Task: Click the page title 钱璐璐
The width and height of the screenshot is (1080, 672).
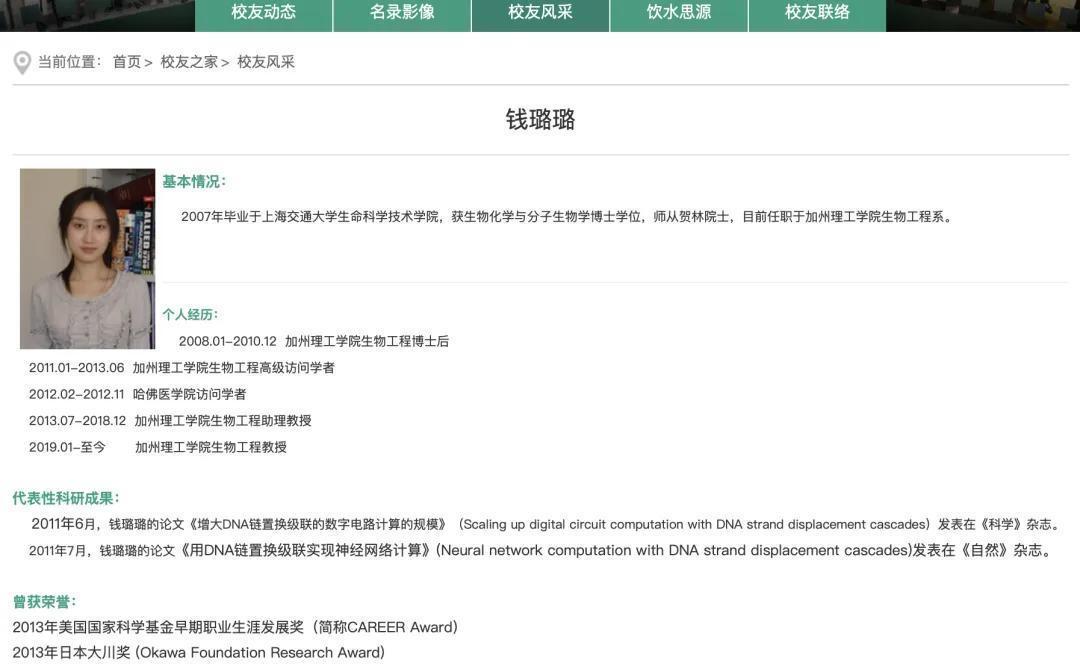Action: pos(540,120)
